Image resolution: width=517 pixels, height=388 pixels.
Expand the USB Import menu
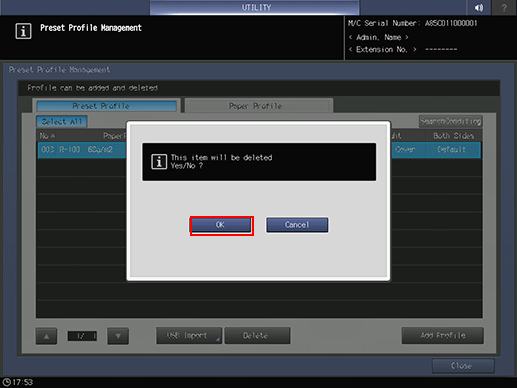(x=189, y=336)
